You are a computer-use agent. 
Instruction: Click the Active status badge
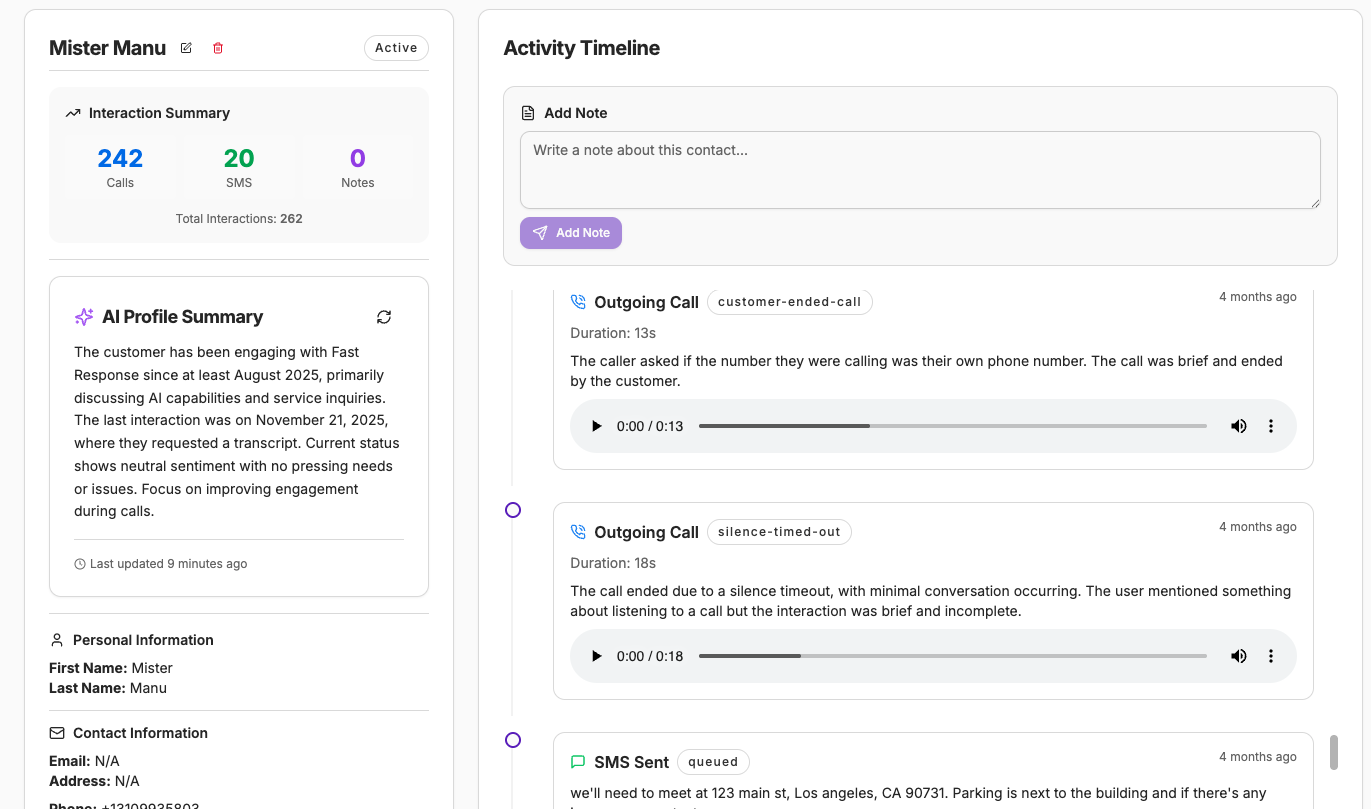[396, 48]
